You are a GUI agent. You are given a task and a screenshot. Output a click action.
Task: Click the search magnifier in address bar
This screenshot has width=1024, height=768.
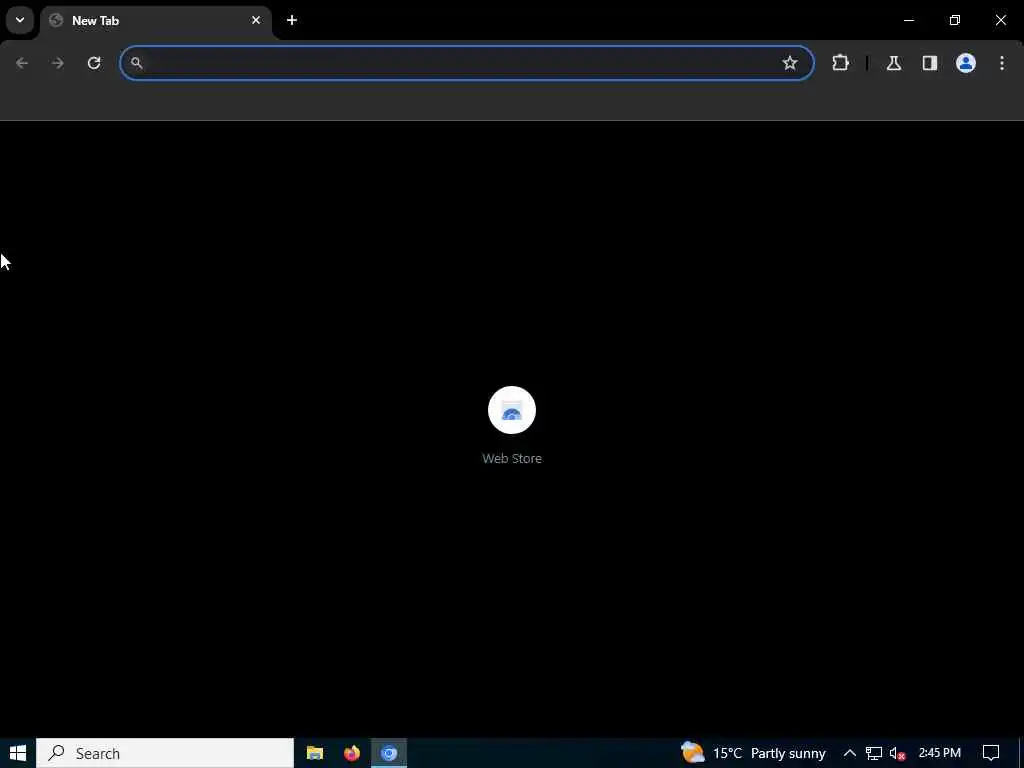tap(136, 63)
